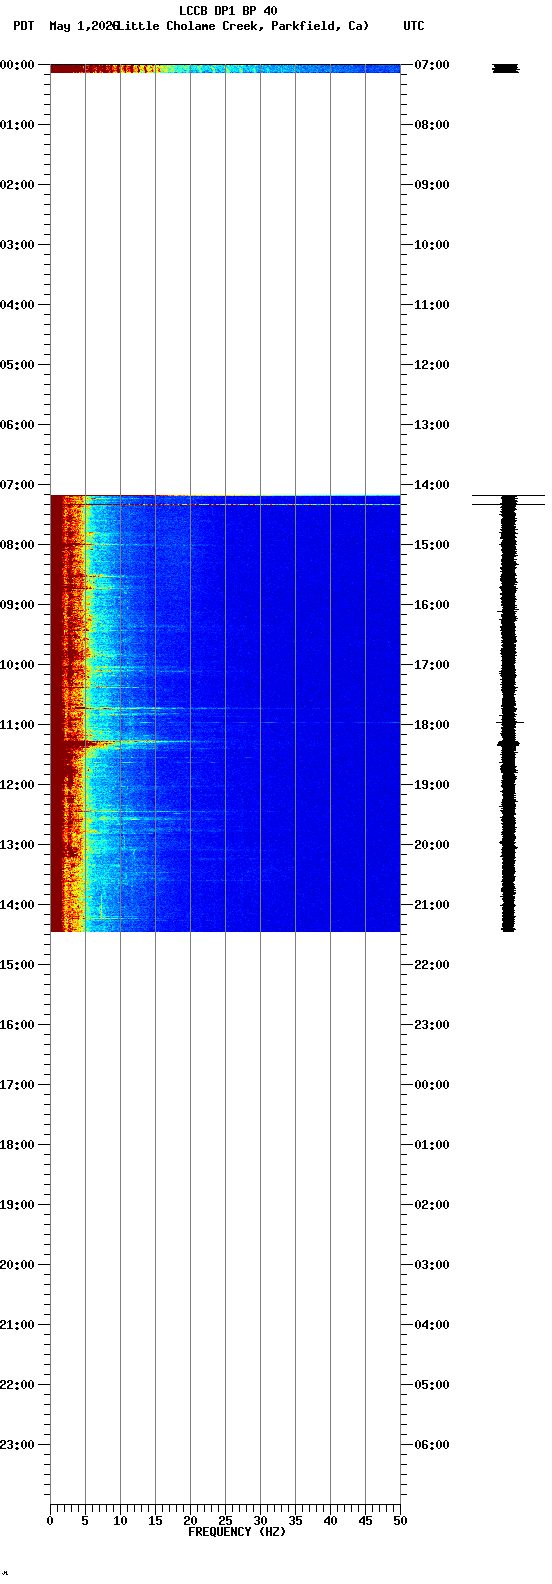Click the '23:00' PDT time label
The image size is (552, 1584).
pyautogui.click(x=18, y=1445)
